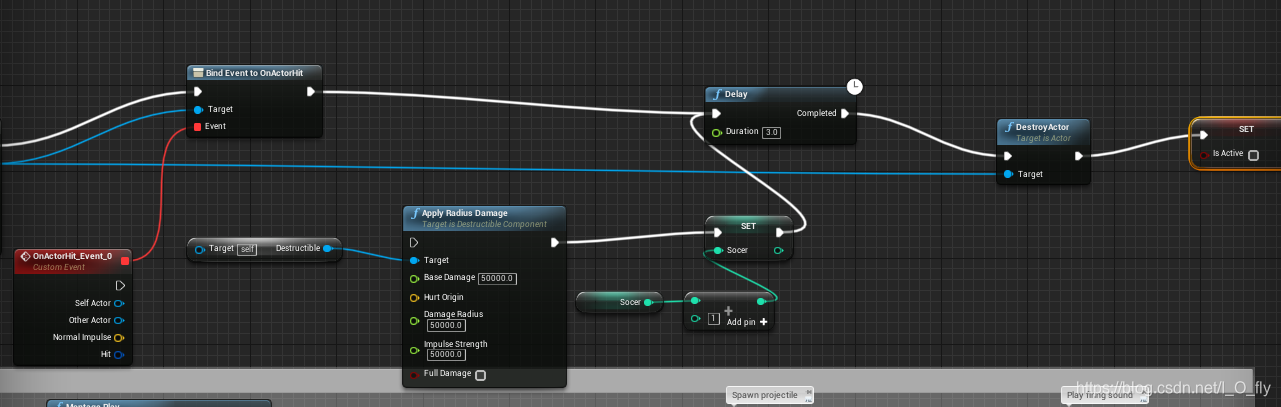Click the exec output pin on OnActorHit_Event_0 node
1281x407 pixels.
click(x=120, y=285)
